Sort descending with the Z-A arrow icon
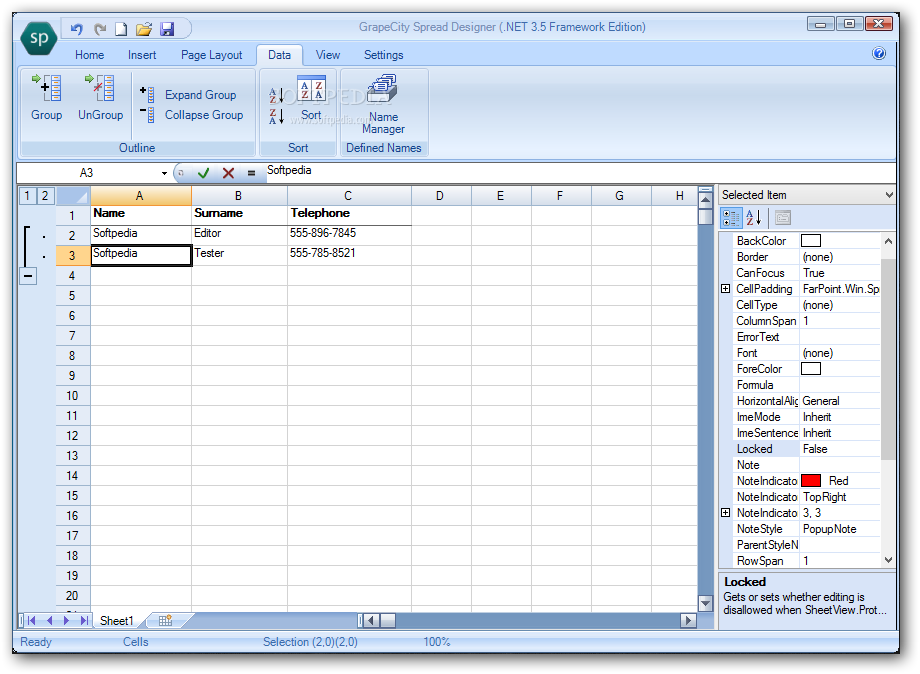This screenshot has width=920, height=674. [x=276, y=116]
